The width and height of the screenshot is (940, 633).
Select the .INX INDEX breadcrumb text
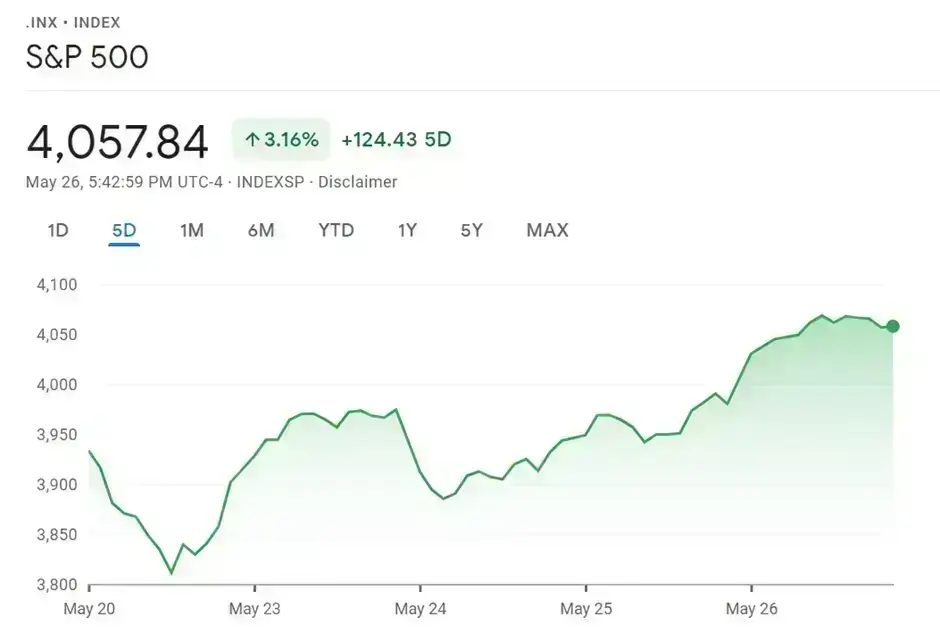point(73,22)
